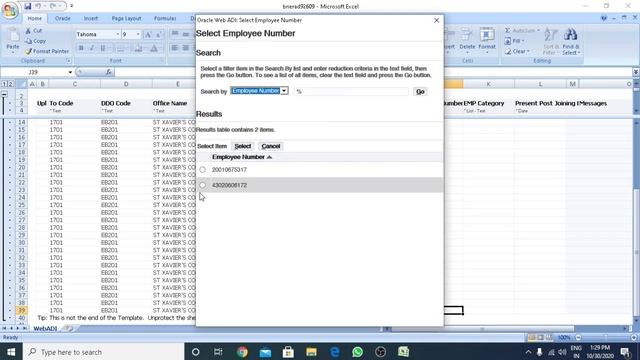
Task: Open Sort & Filter
Action: 550,41
